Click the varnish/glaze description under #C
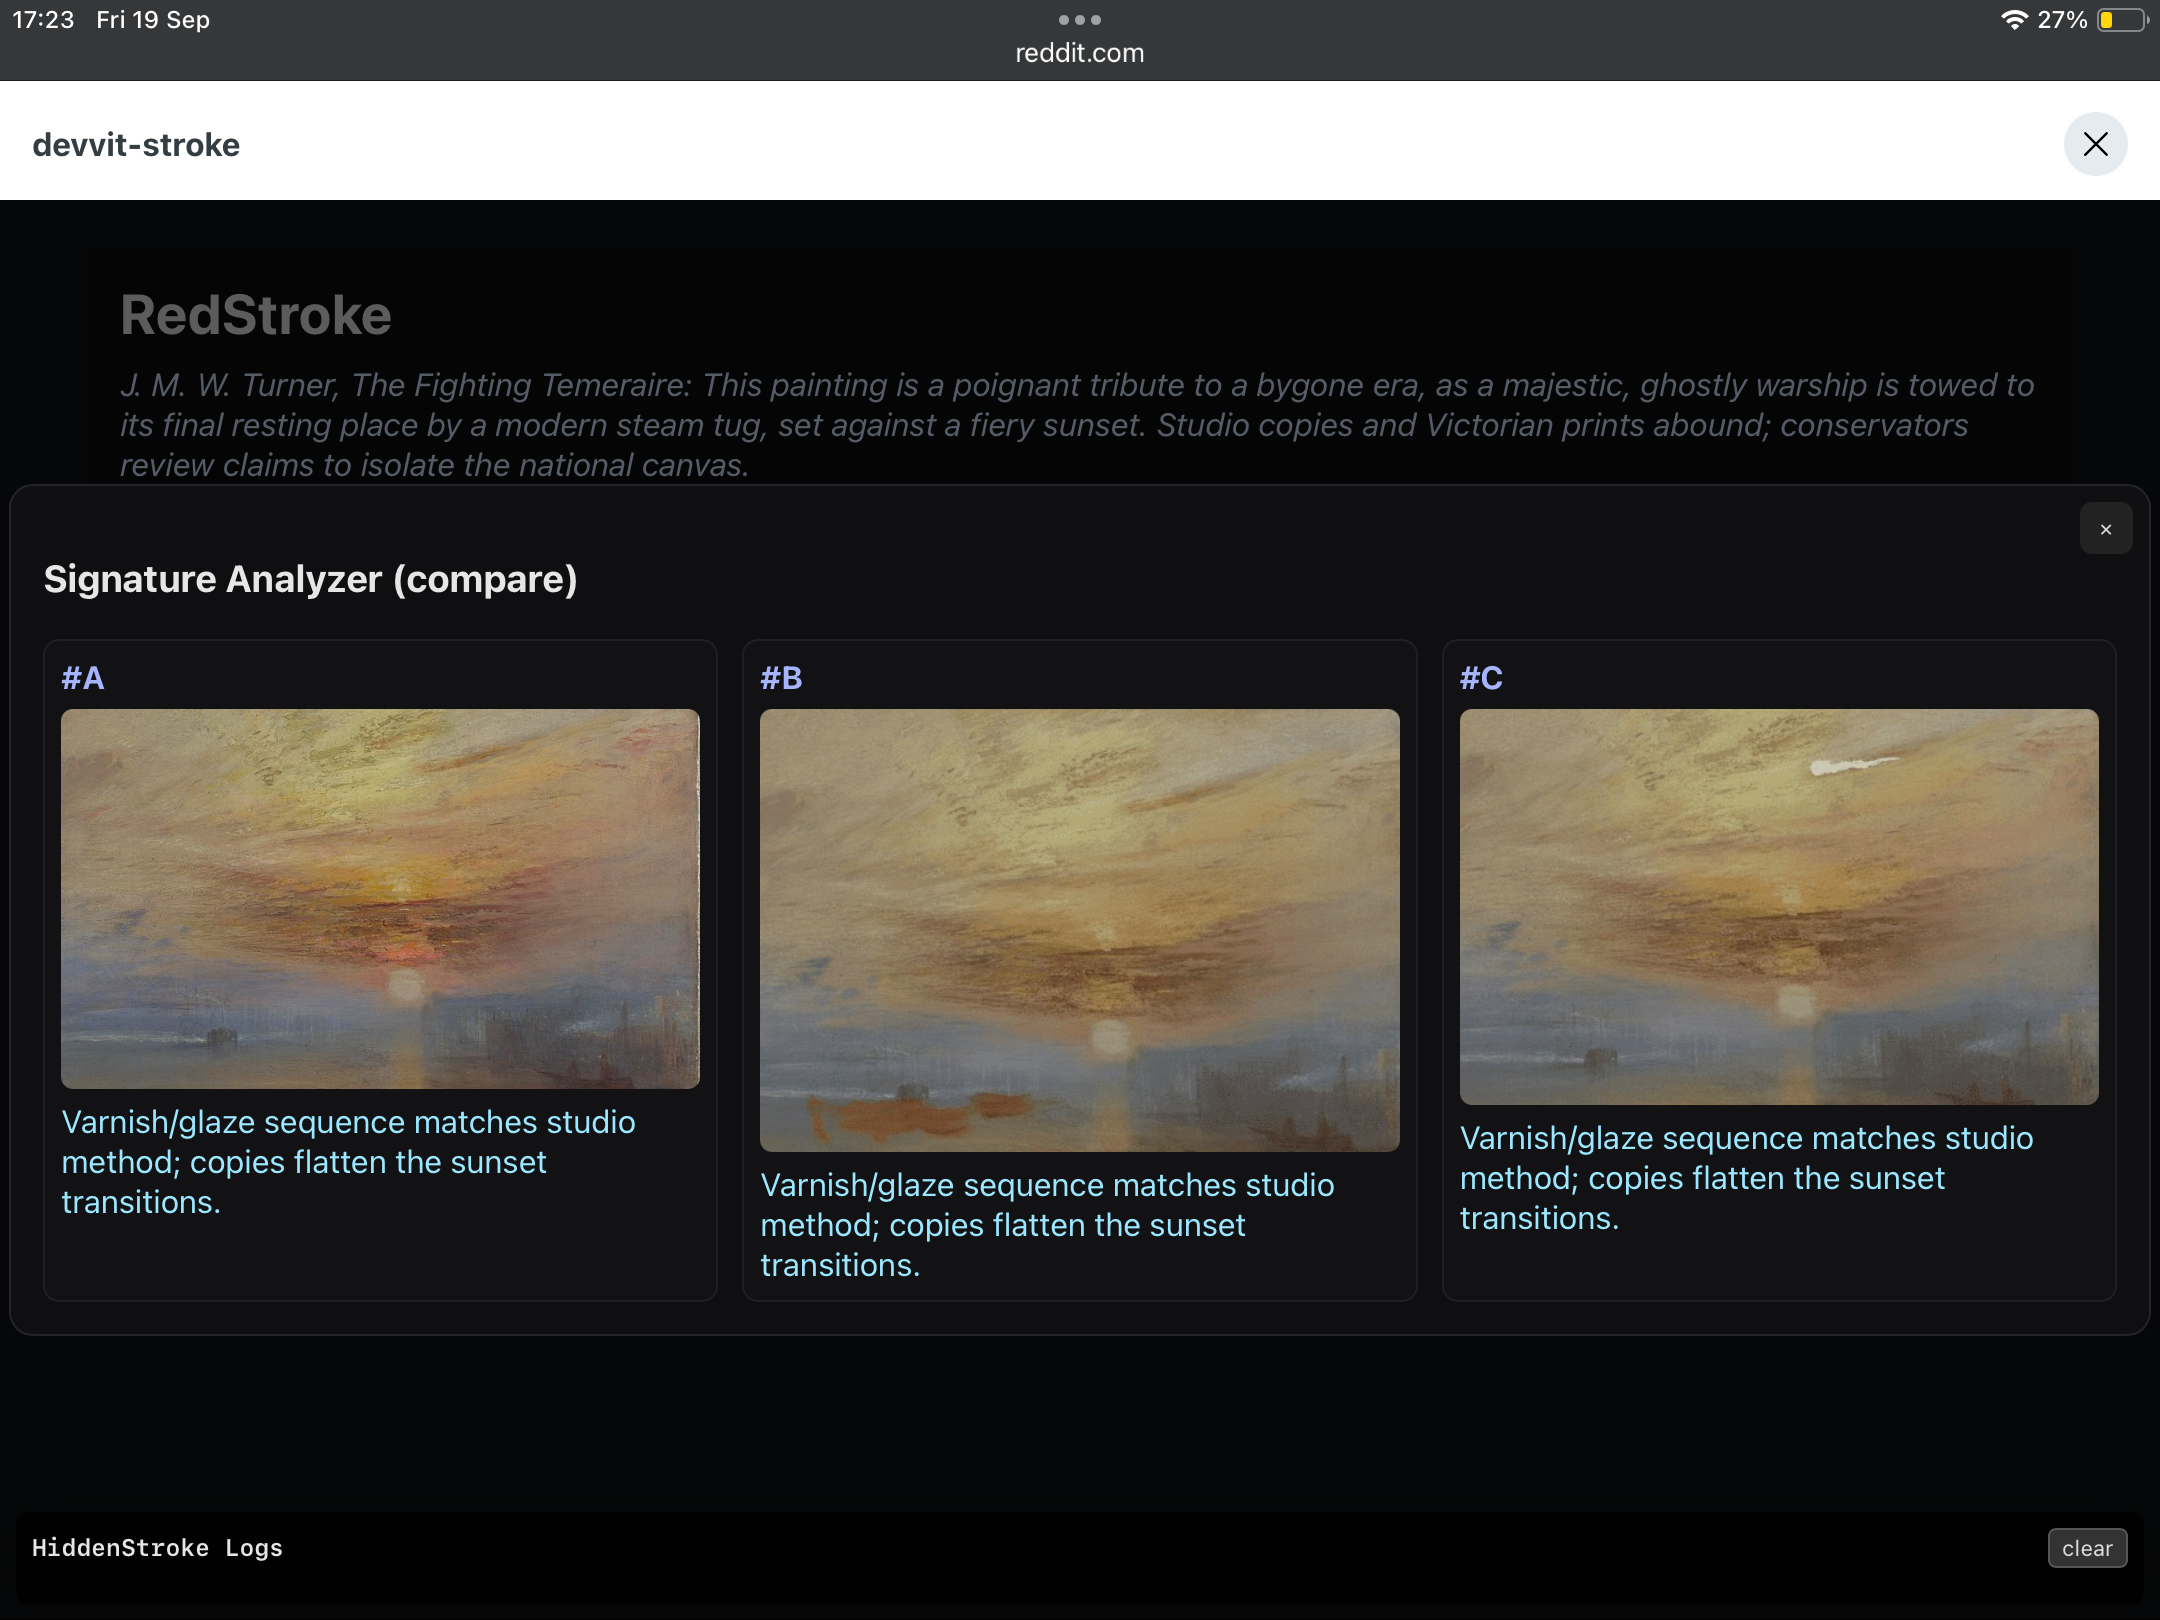 pyautogui.click(x=1746, y=1177)
